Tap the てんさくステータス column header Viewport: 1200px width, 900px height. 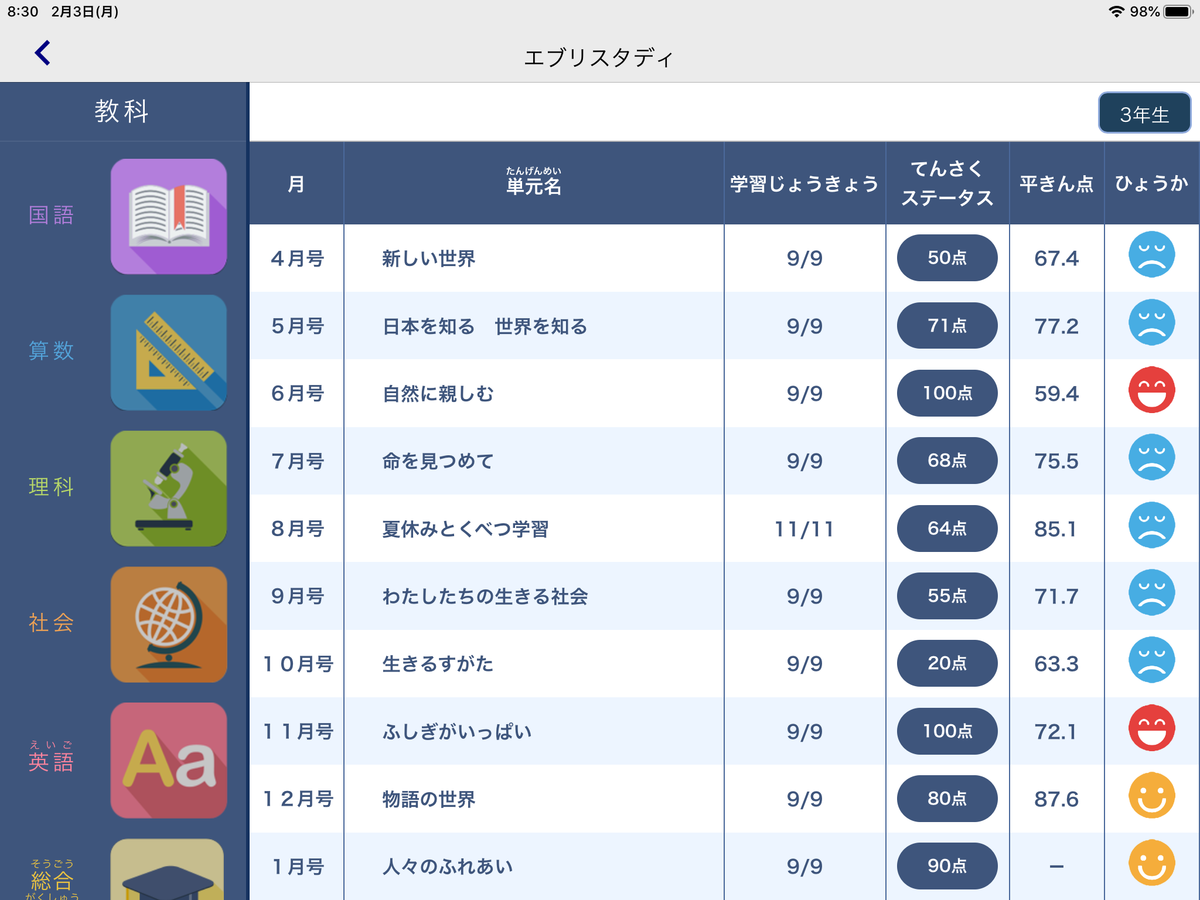pyautogui.click(x=947, y=183)
